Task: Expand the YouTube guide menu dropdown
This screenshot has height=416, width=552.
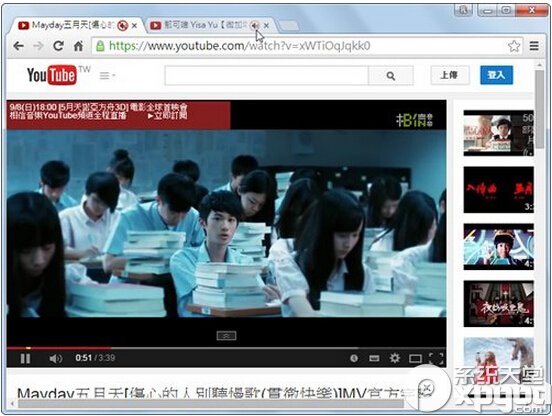Action: pos(107,75)
